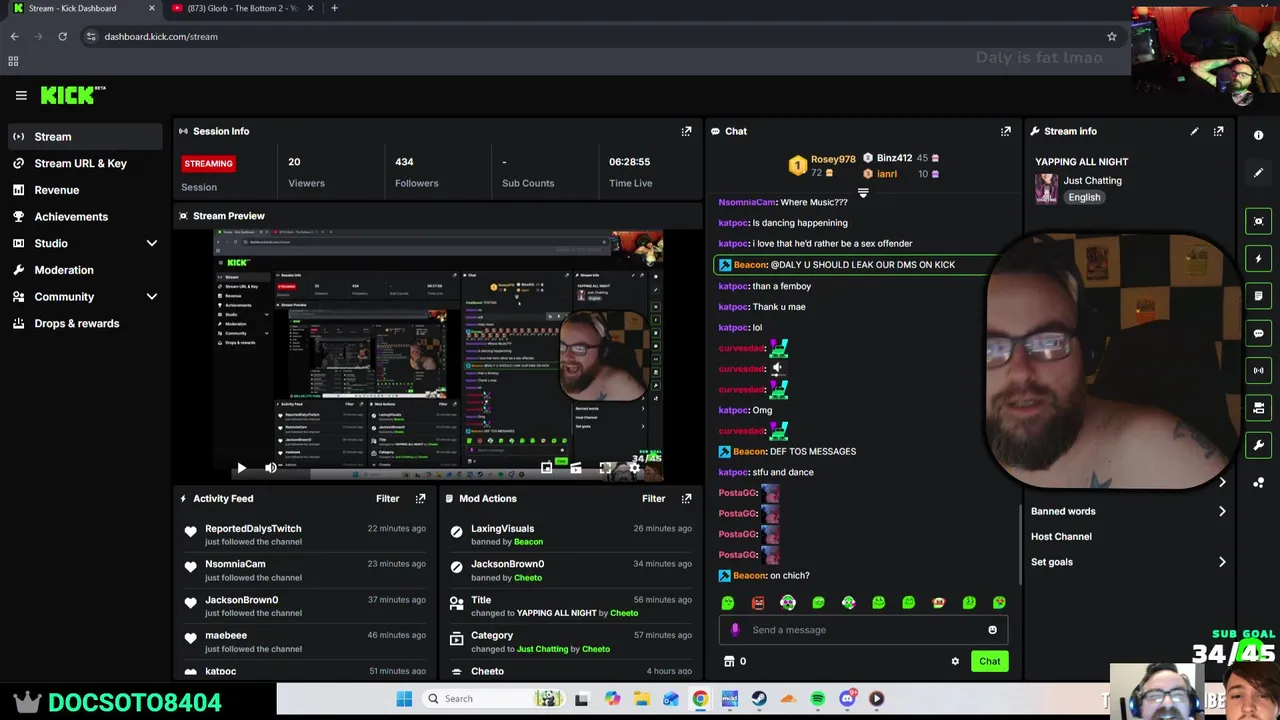Image resolution: width=1280 pixels, height=720 pixels.
Task: Expand the Community sidebar section
Action: pyautogui.click(x=152, y=296)
